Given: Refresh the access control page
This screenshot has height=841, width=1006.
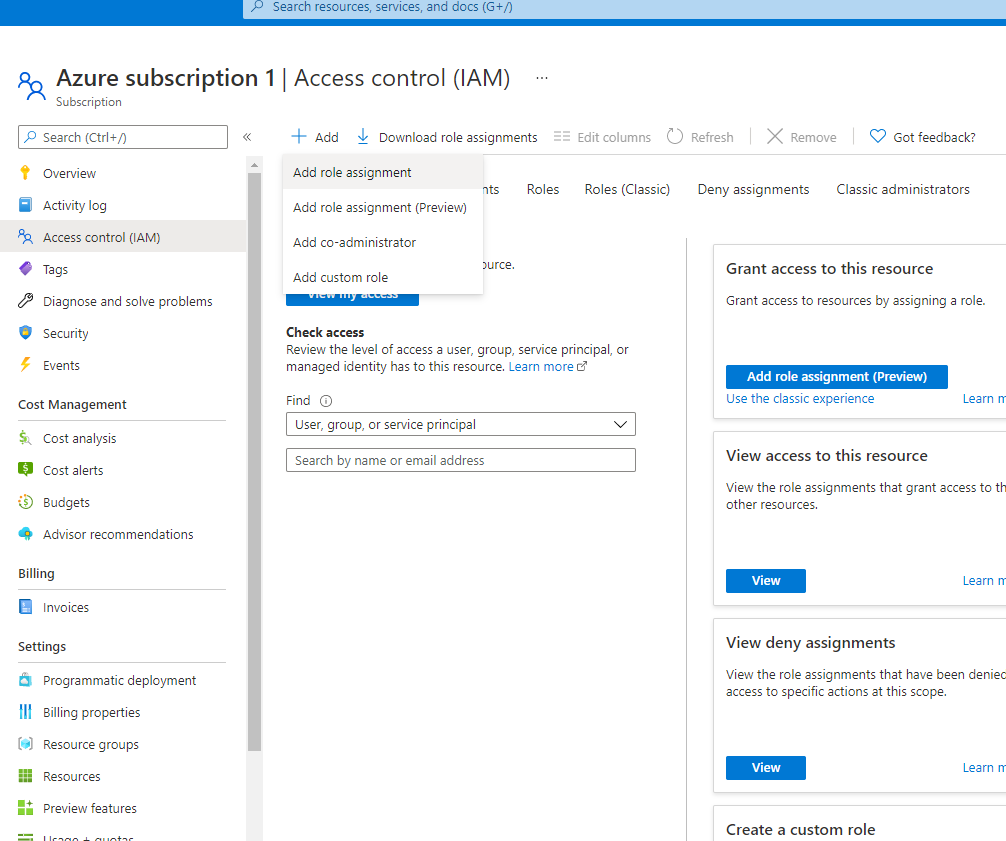Looking at the screenshot, I should pyautogui.click(x=700, y=137).
